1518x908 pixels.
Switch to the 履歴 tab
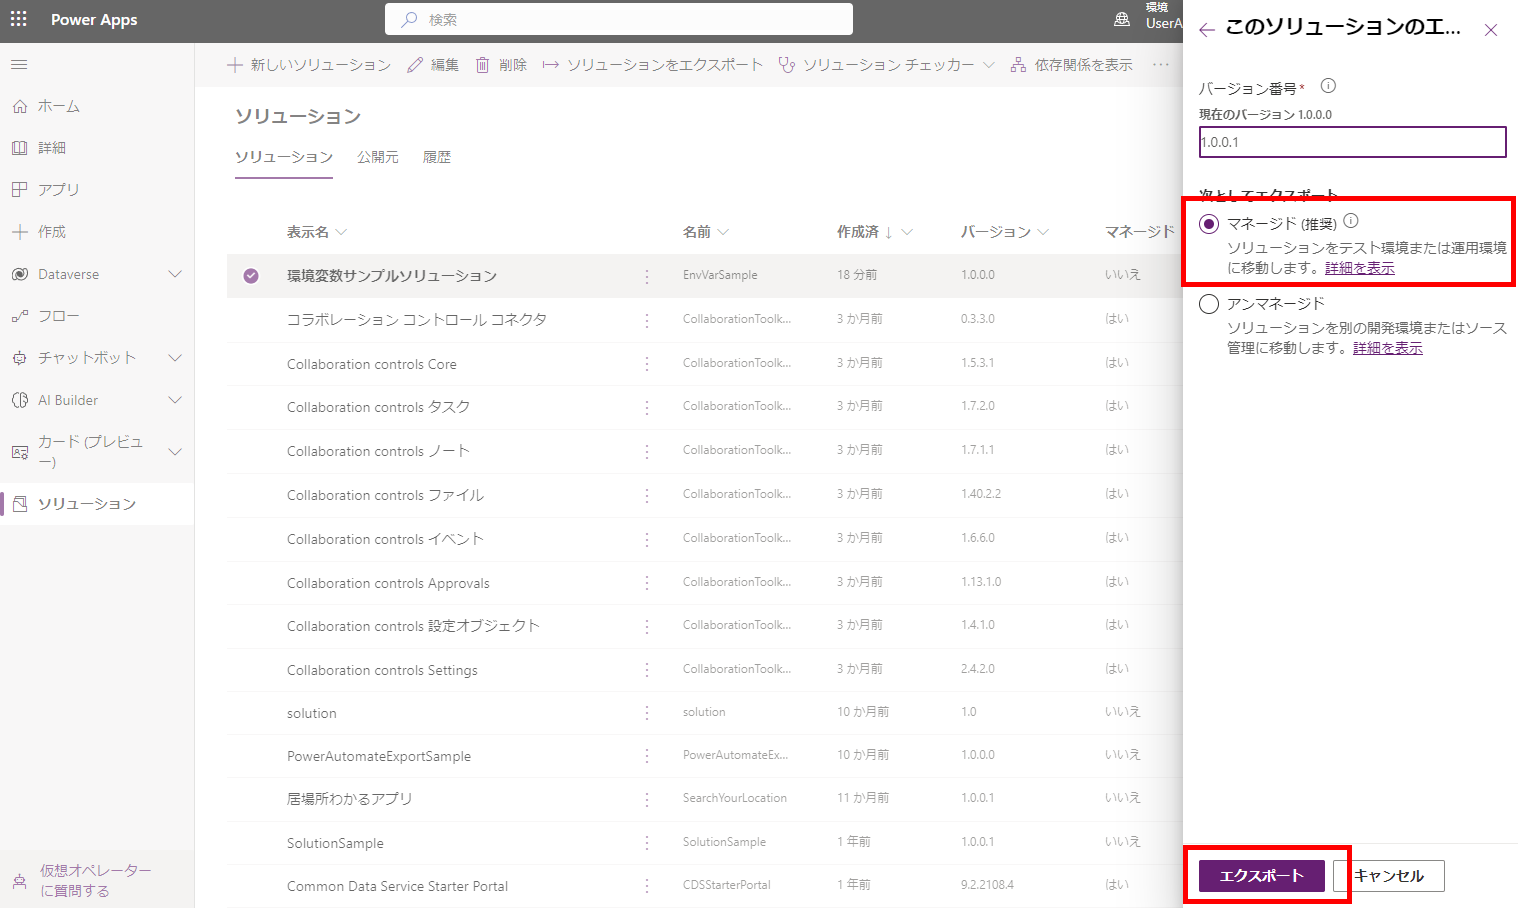coord(437,157)
